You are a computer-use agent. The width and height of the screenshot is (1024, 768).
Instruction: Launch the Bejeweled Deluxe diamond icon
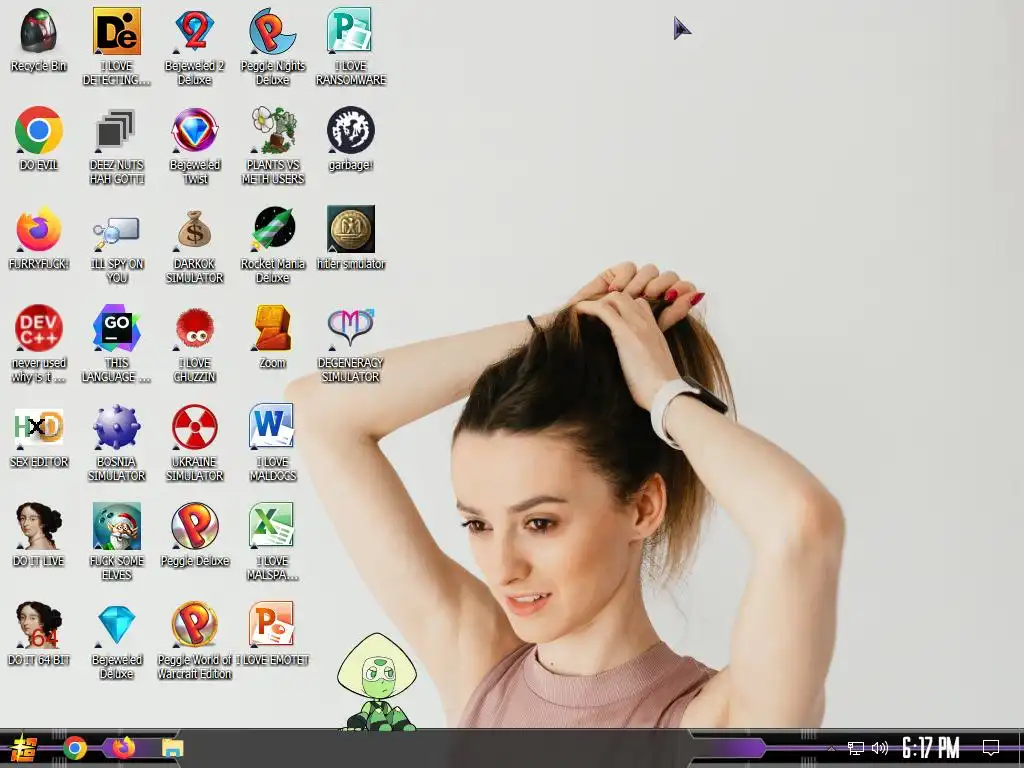116,624
